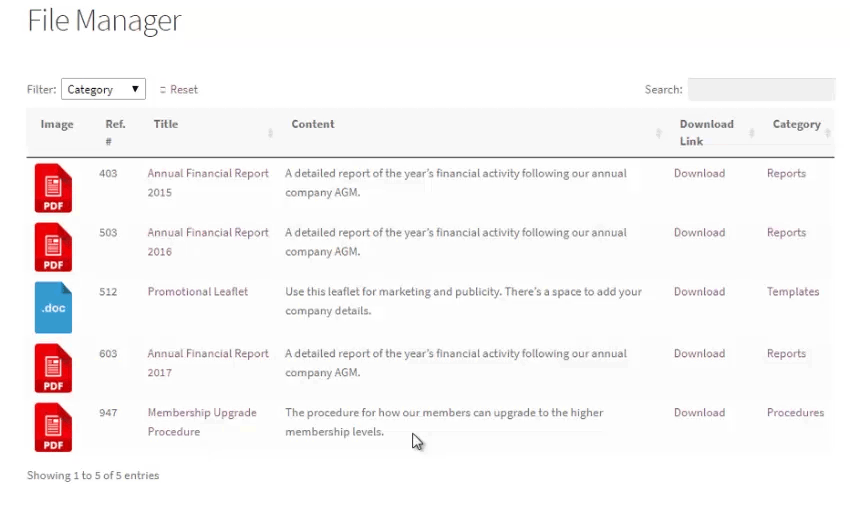Click the Reset filter icon
This screenshot has height=506, width=850.
point(163,90)
